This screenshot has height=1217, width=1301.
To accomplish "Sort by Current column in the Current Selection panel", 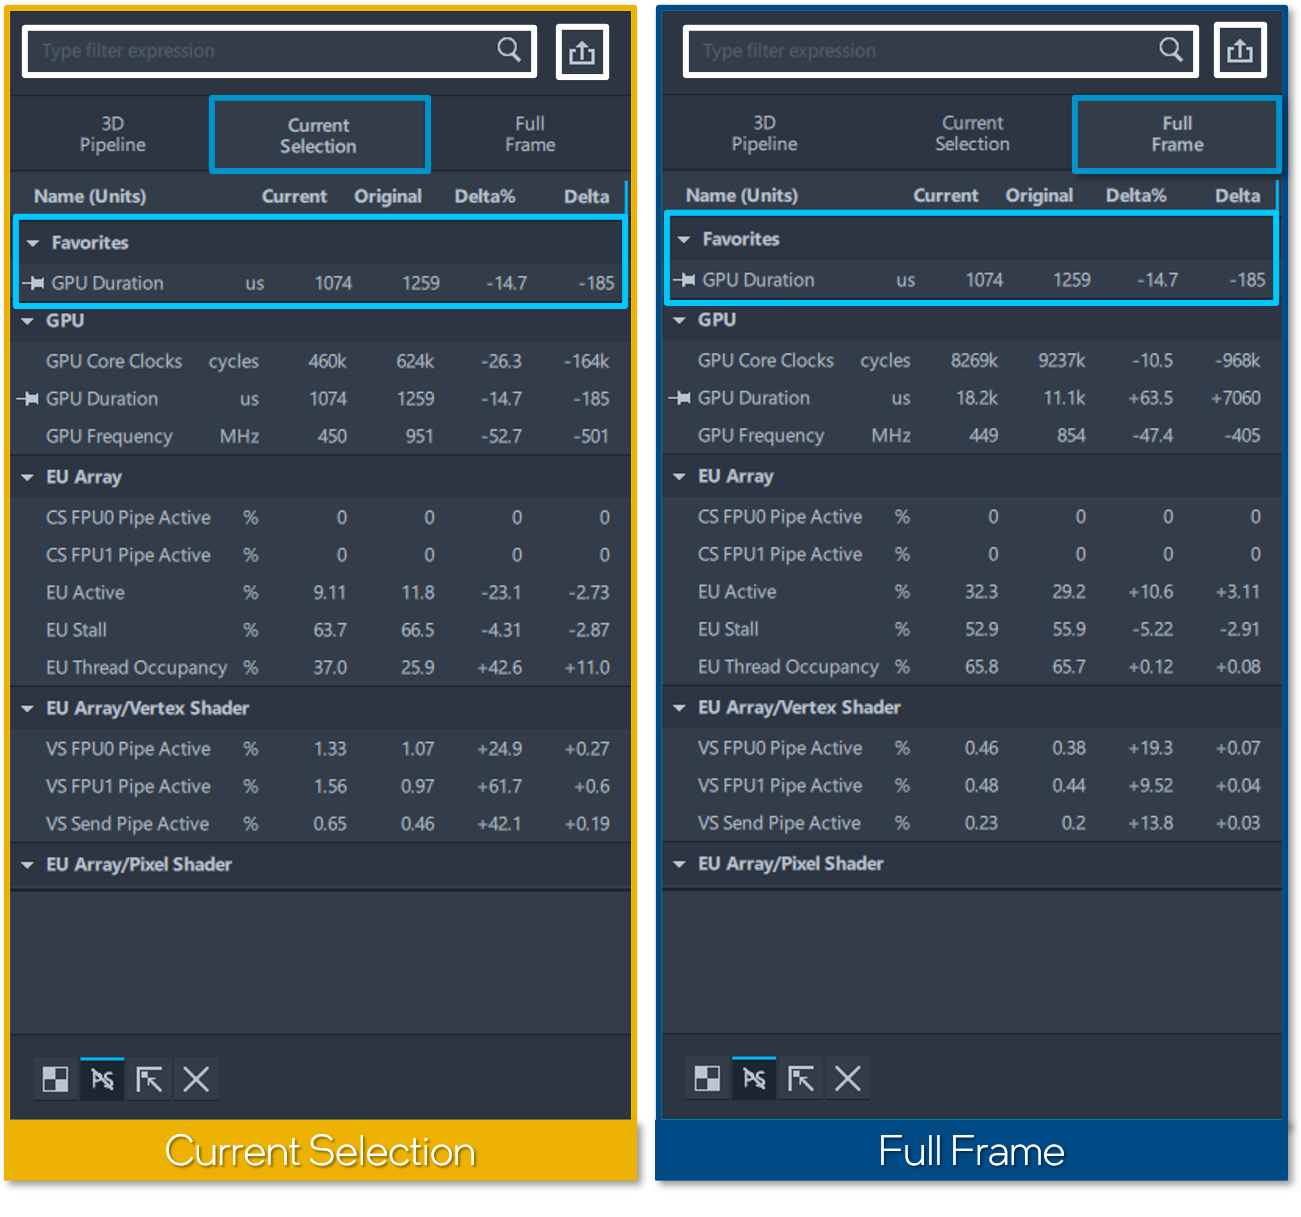I will click(x=294, y=197).
